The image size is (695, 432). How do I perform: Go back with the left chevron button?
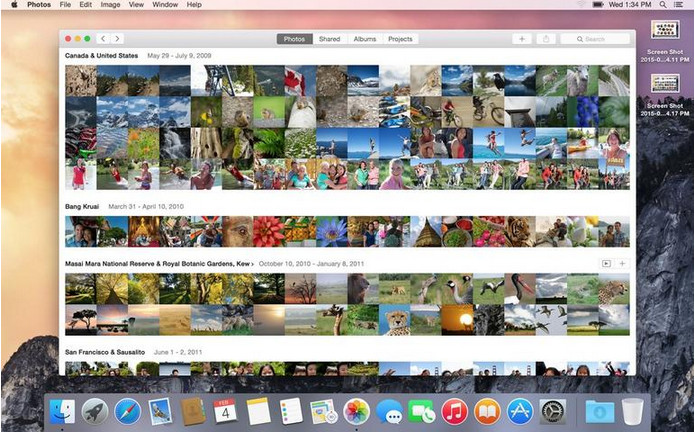(x=103, y=39)
